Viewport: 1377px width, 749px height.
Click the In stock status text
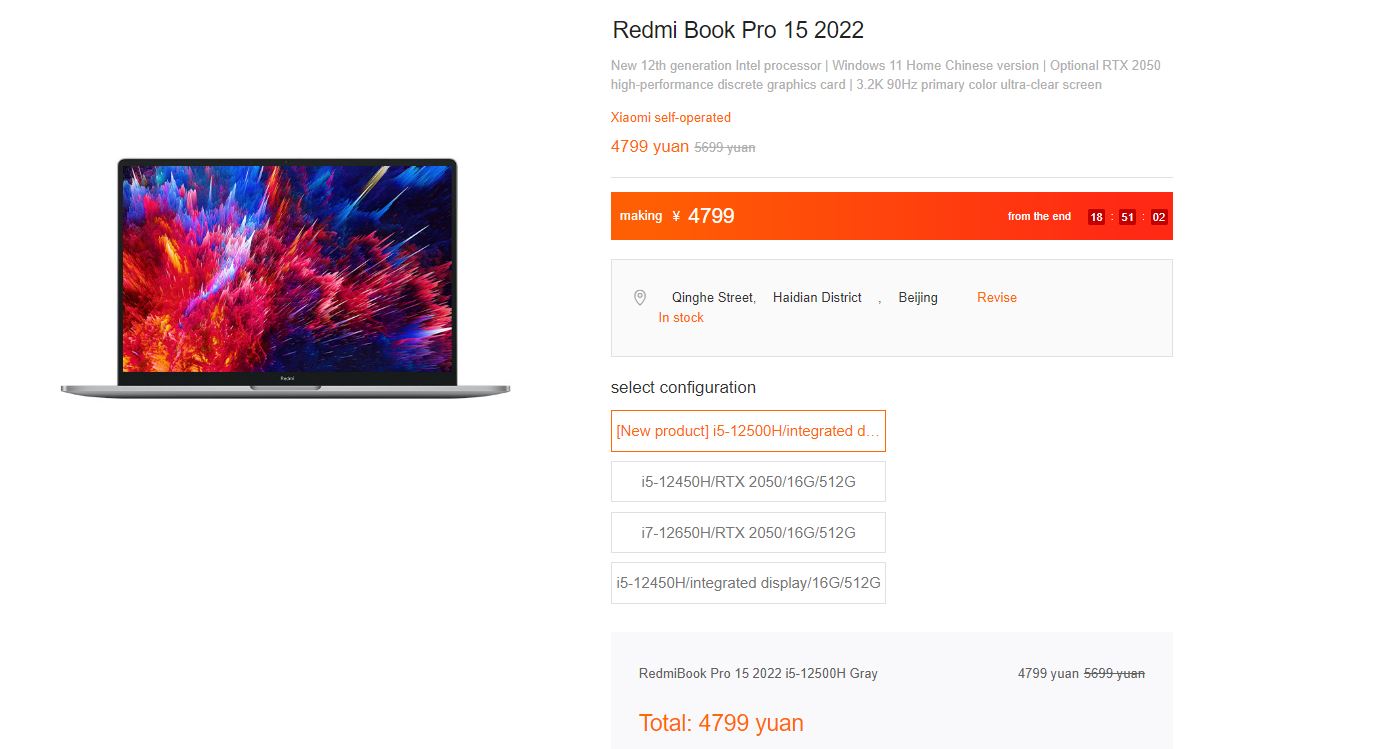point(681,317)
